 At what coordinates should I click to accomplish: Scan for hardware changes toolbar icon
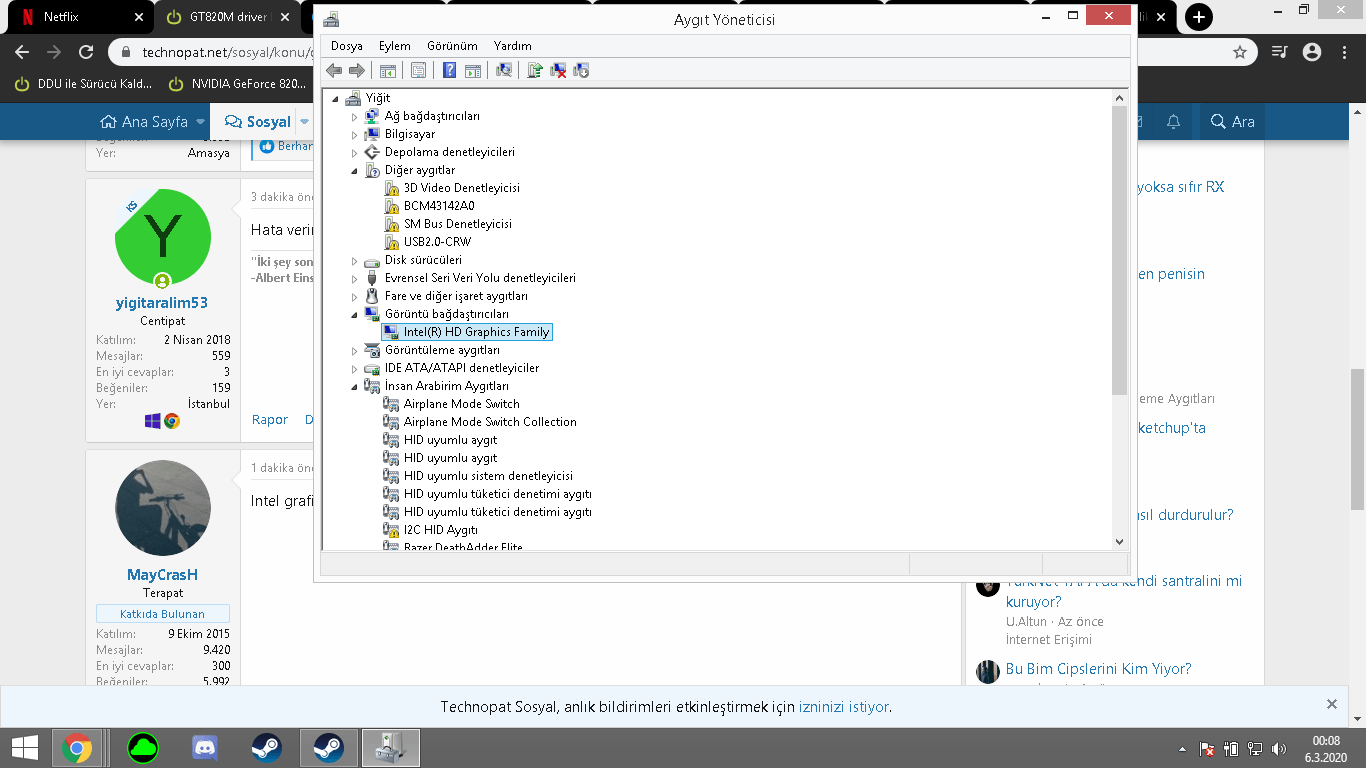click(x=504, y=70)
